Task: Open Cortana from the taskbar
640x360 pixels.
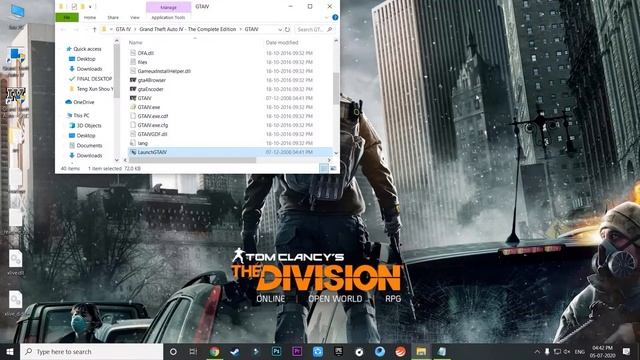Action: pyautogui.click(x=173, y=351)
